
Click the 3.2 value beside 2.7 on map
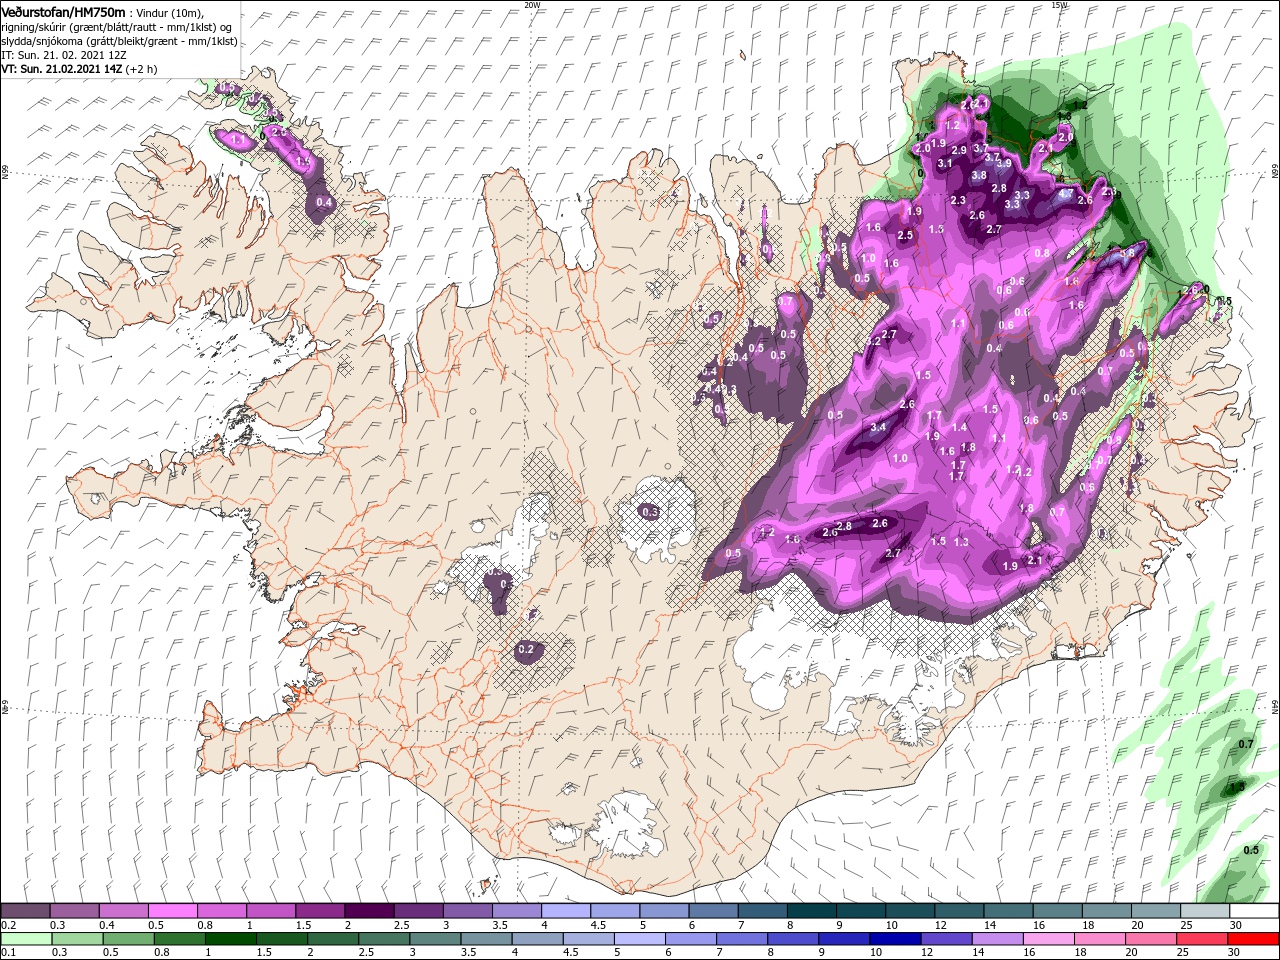tap(873, 341)
